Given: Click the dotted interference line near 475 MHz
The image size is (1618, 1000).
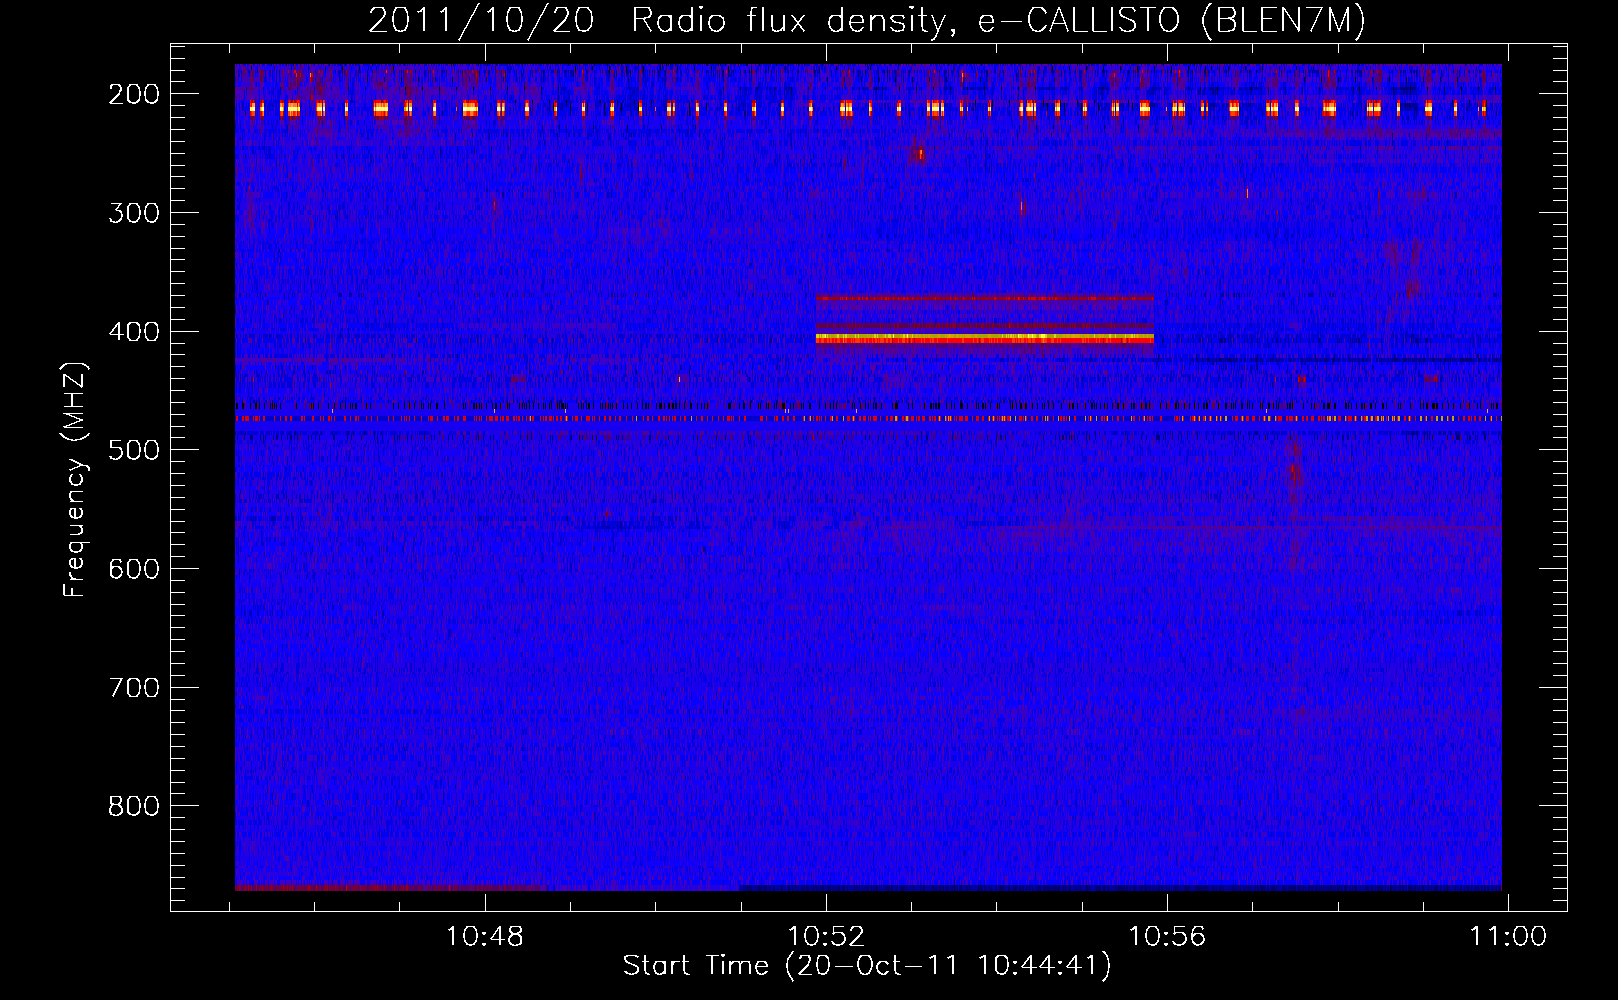Looking at the screenshot, I should click(x=868, y=419).
